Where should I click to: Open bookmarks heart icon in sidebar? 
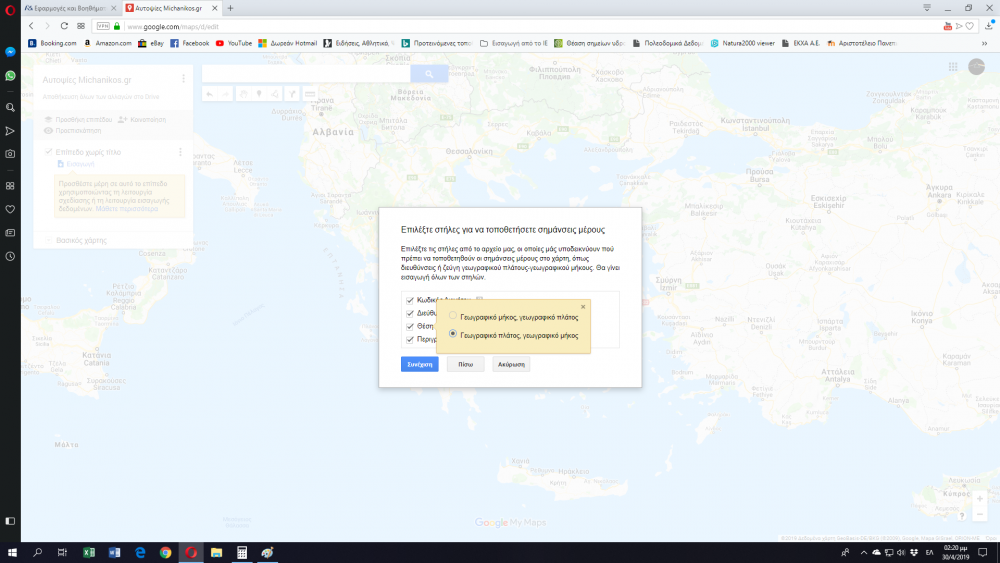[10, 209]
